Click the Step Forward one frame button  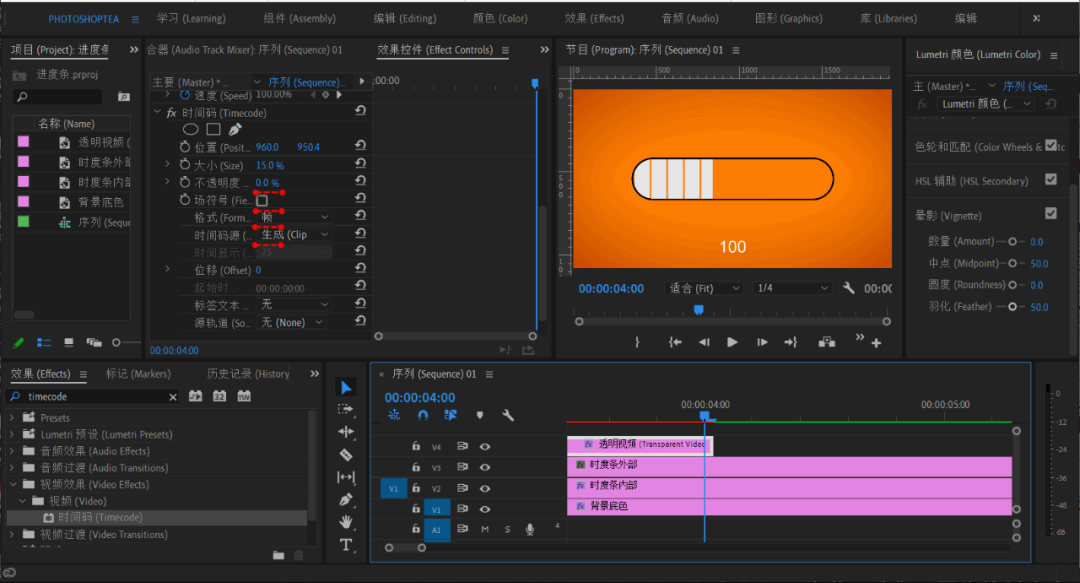(762, 342)
